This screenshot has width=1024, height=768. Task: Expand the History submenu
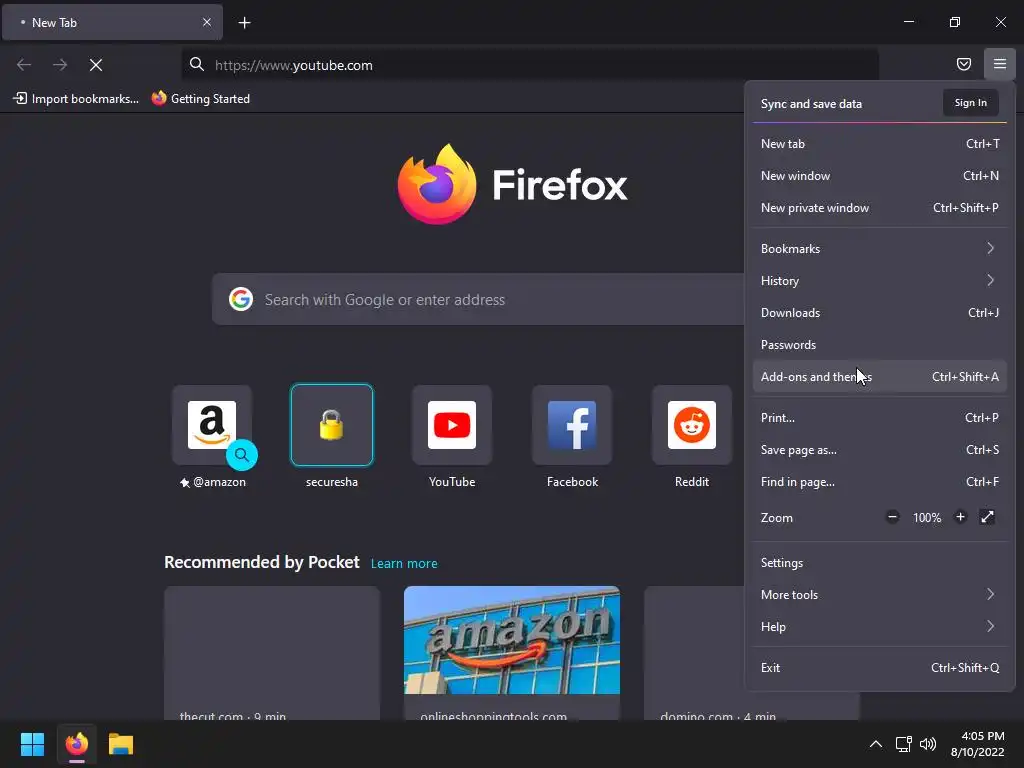(x=879, y=280)
